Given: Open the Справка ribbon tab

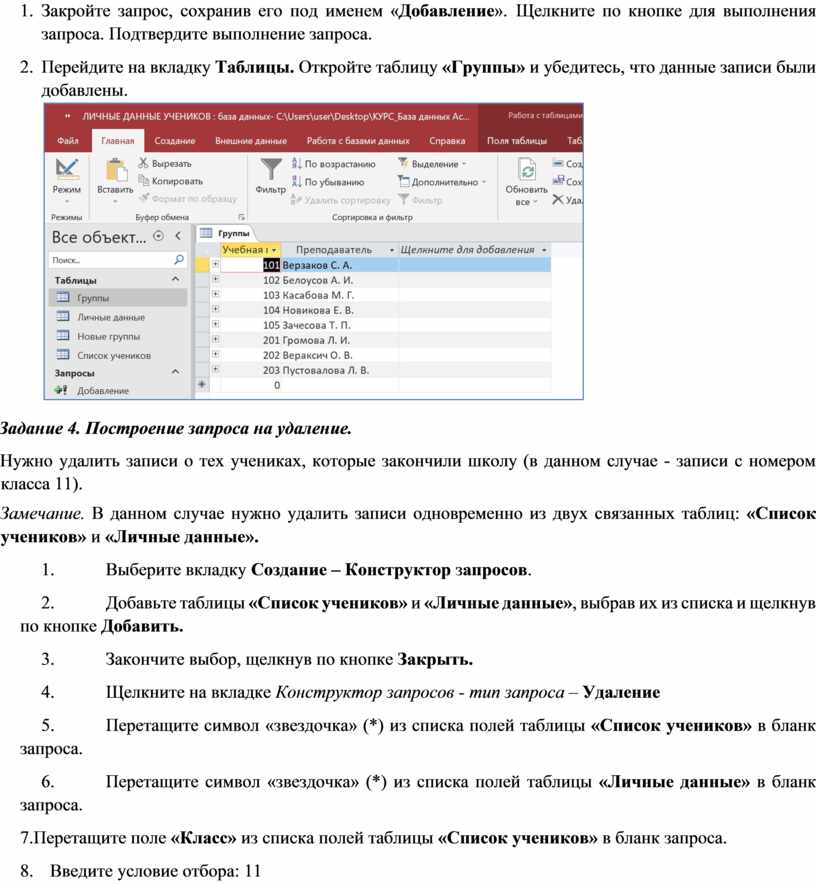Looking at the screenshot, I should (x=447, y=141).
